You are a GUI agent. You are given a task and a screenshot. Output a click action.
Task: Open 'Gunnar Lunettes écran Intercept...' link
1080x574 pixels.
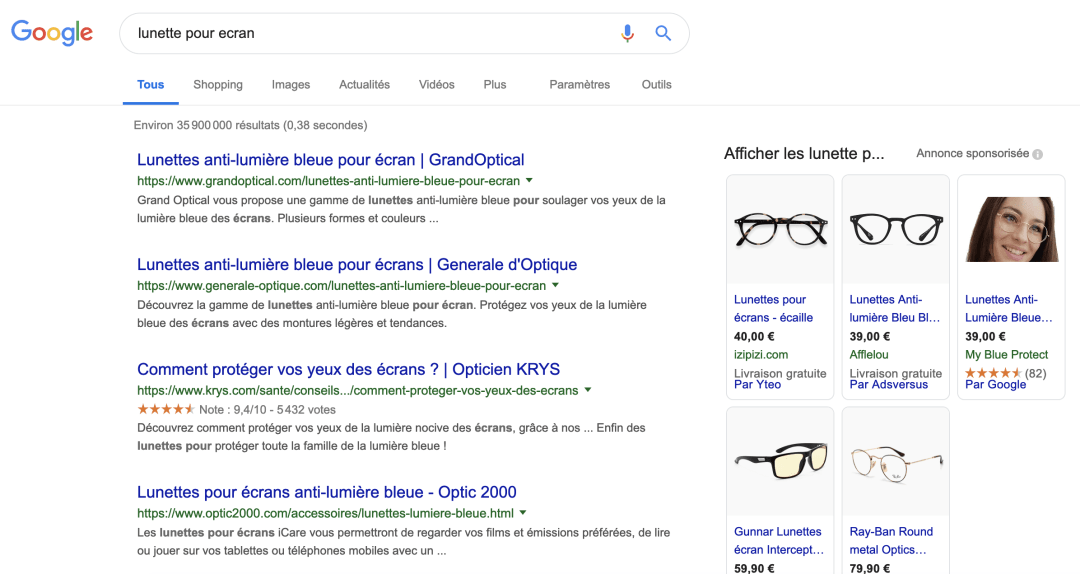[x=778, y=541]
